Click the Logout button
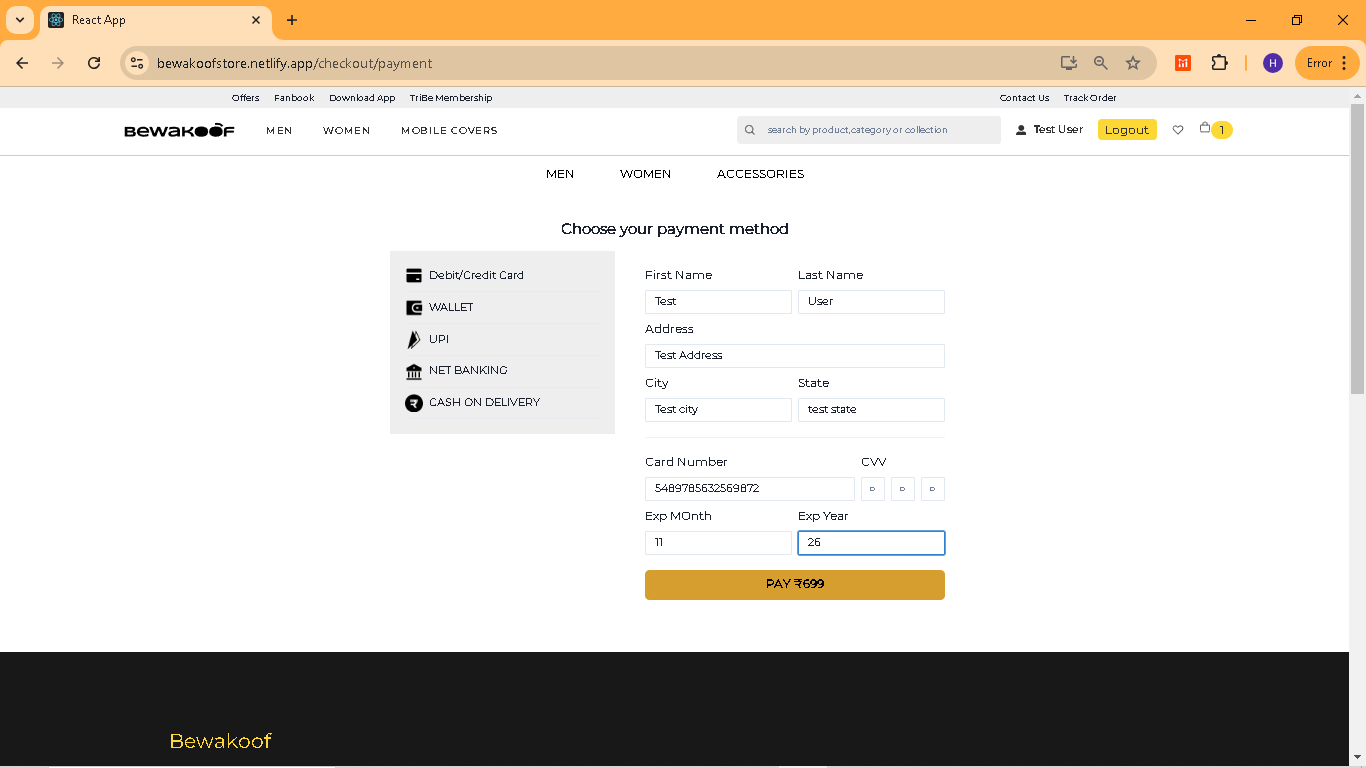This screenshot has width=1366, height=768. pyautogui.click(x=1127, y=130)
